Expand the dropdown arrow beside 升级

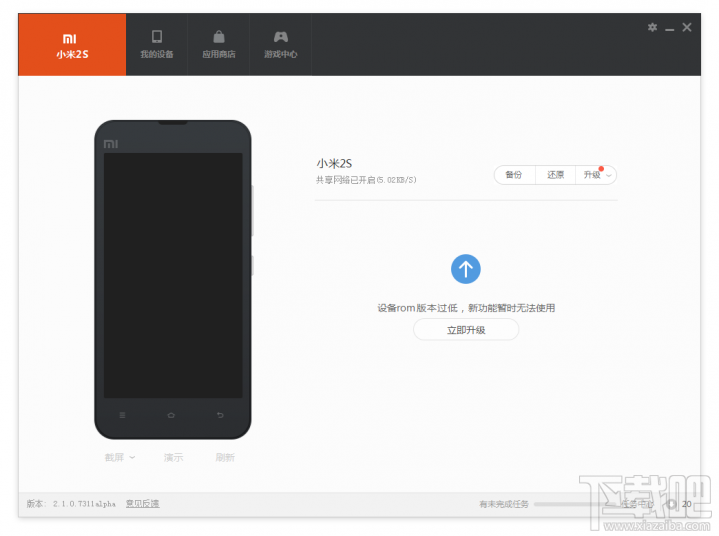(x=609, y=175)
